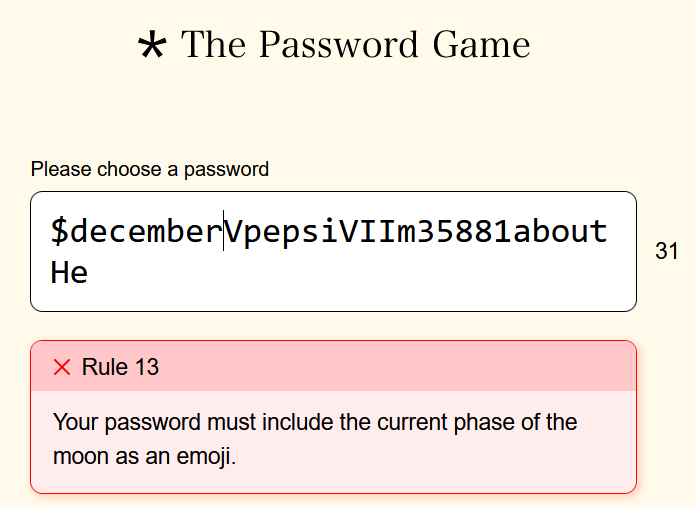Click the red X icon on Rule 13
This screenshot has height=507, width=696.
coord(62,367)
